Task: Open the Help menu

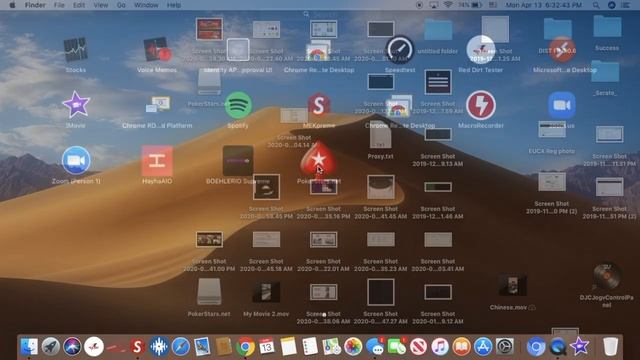Action: 174,5
